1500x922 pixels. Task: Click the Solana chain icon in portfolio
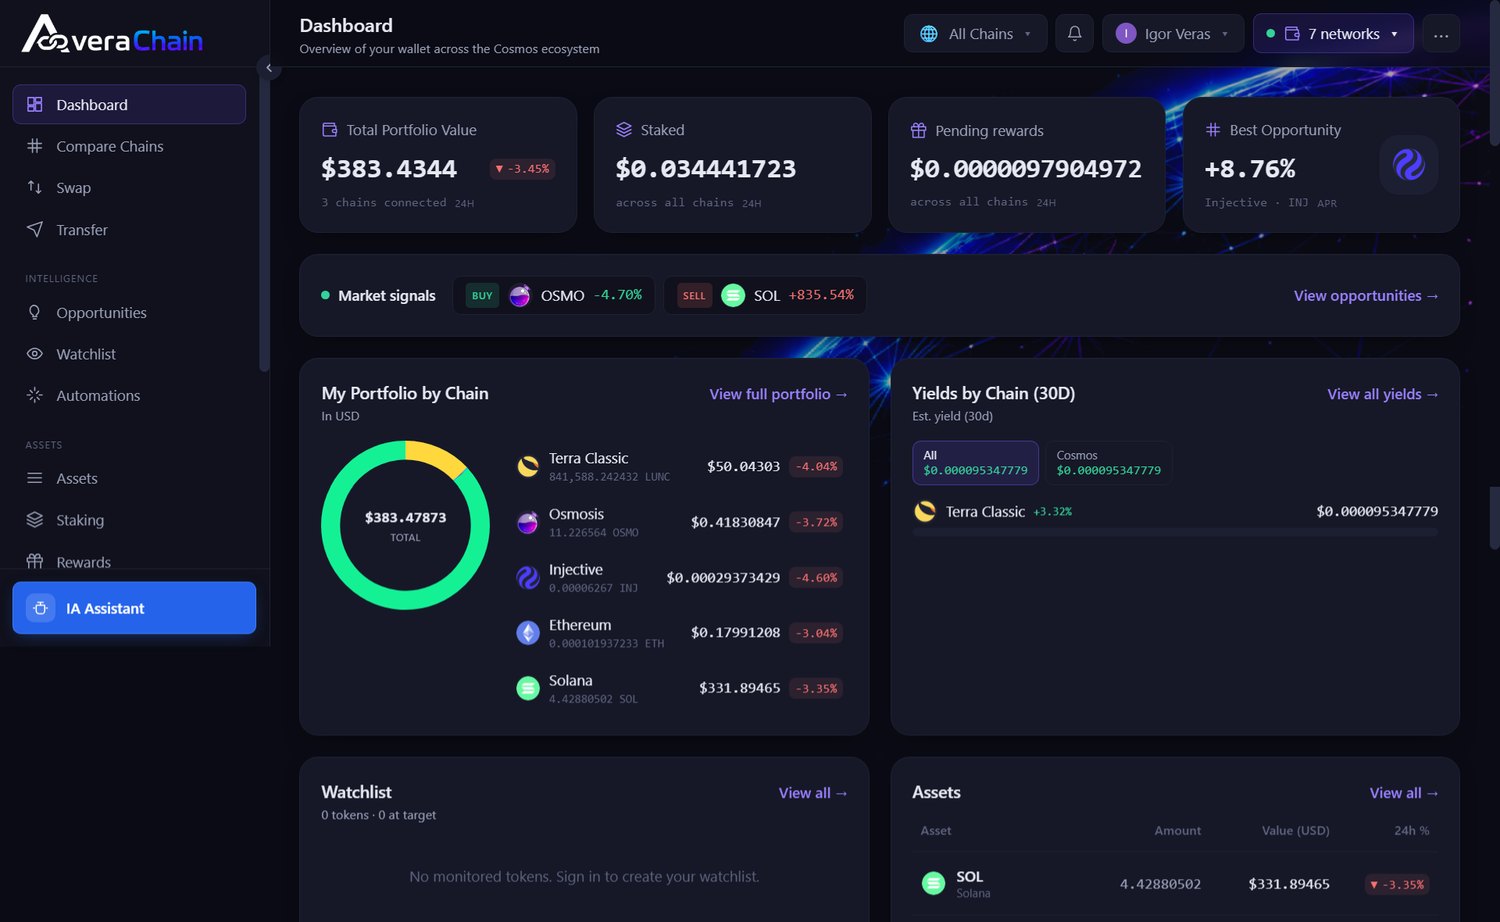coord(528,688)
